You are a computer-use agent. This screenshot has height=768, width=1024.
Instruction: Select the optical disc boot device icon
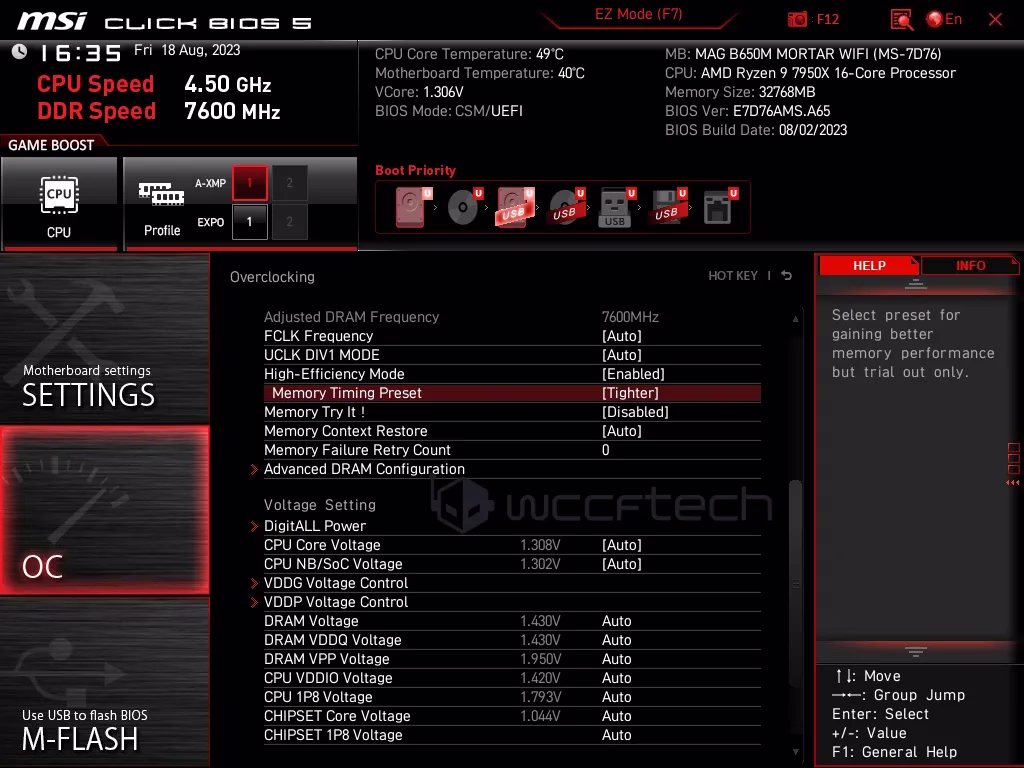(464, 207)
